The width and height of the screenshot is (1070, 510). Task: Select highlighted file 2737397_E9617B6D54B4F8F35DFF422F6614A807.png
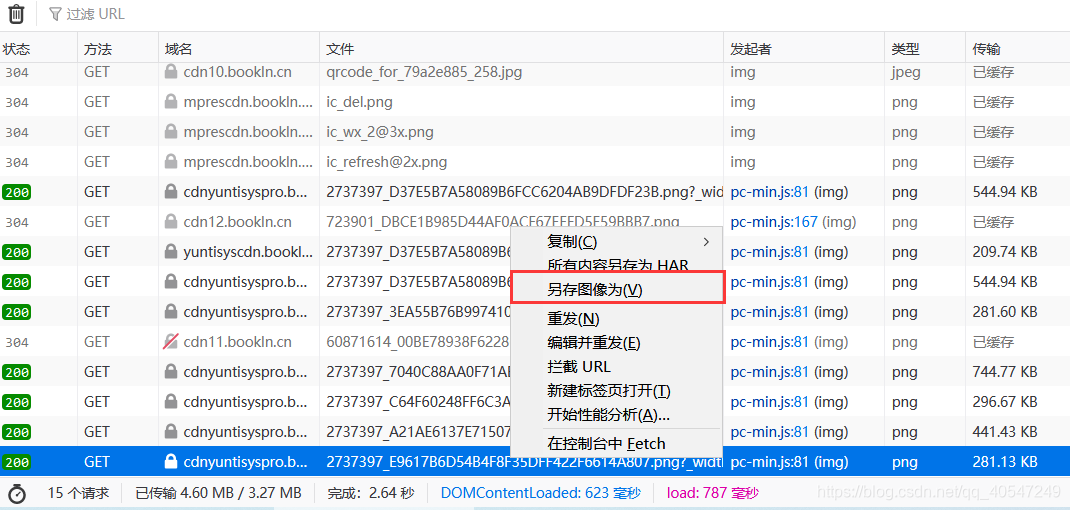click(525, 462)
